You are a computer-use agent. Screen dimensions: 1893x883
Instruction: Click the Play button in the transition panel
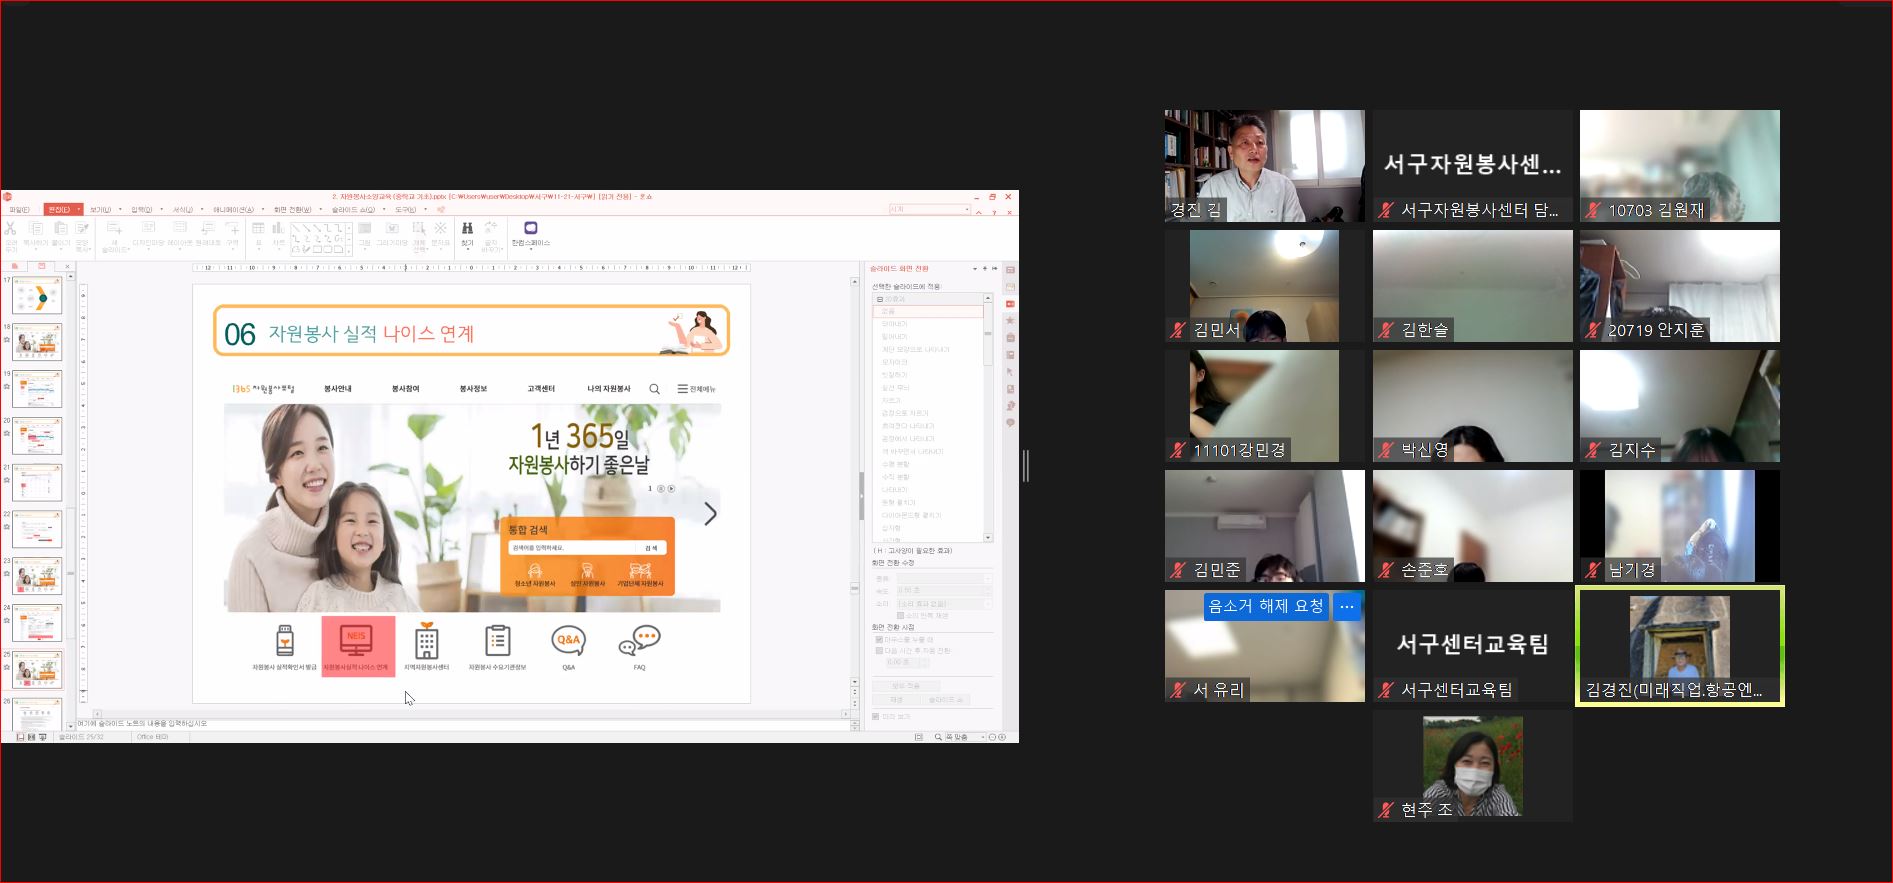[x=896, y=700]
